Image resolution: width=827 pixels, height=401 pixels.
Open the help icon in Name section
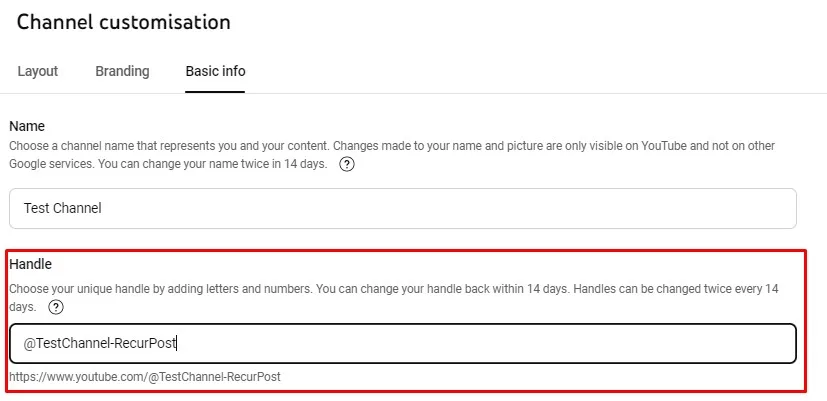point(347,165)
